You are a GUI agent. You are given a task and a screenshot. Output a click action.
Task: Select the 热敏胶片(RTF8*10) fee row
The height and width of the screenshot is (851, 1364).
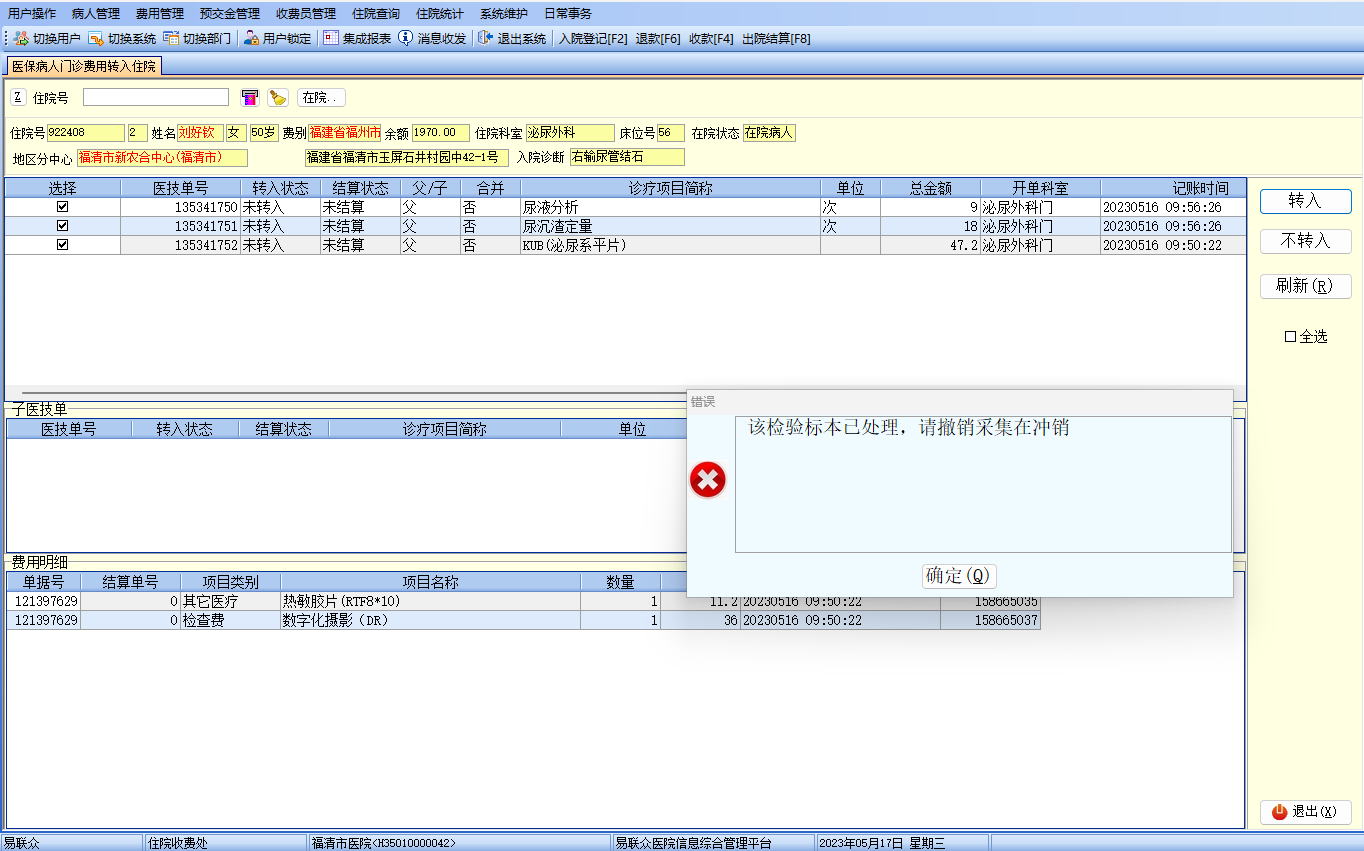click(x=523, y=601)
